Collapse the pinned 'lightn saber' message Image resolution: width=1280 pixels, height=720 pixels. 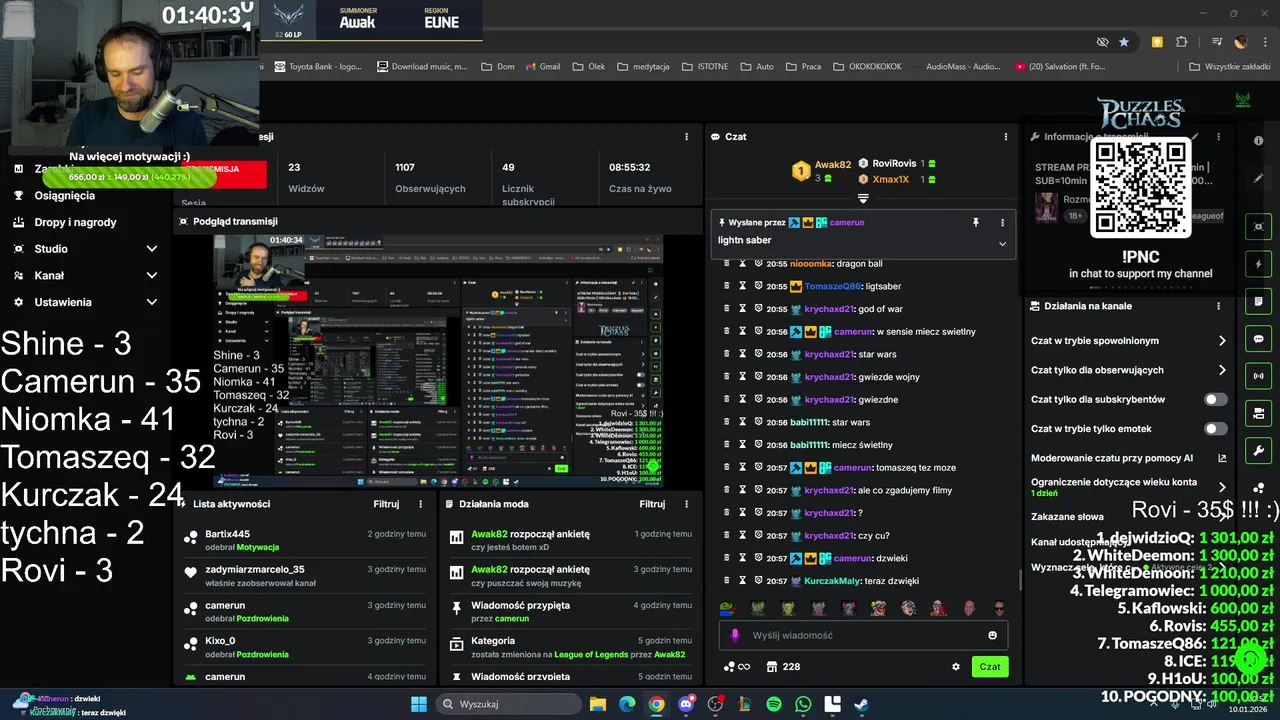pos(1002,243)
